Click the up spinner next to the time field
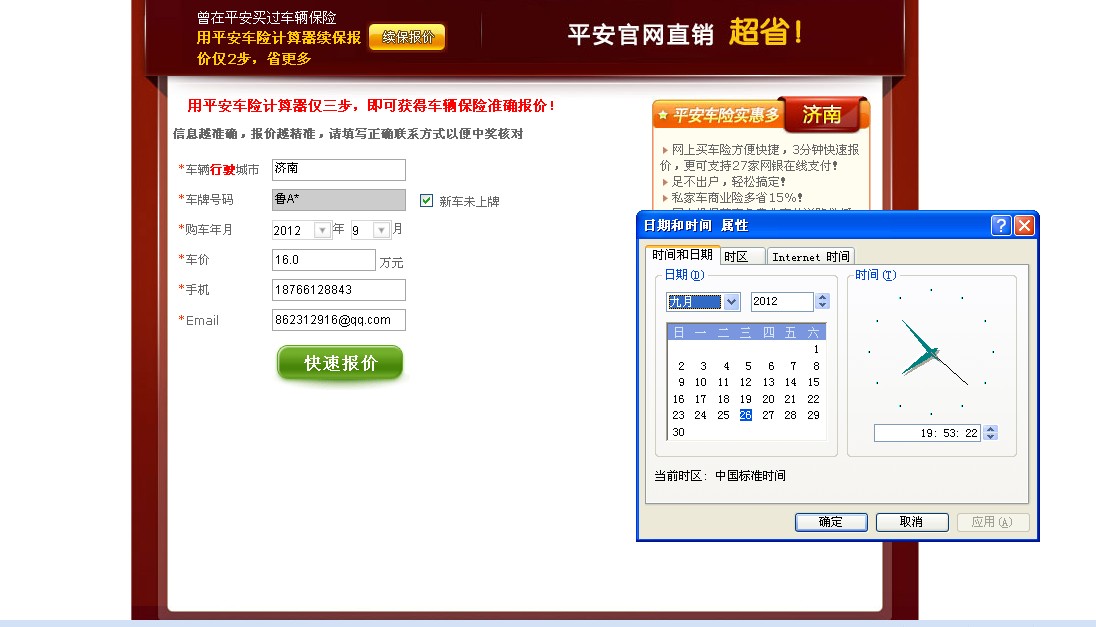This screenshot has height=627, width=1096. (x=990, y=428)
